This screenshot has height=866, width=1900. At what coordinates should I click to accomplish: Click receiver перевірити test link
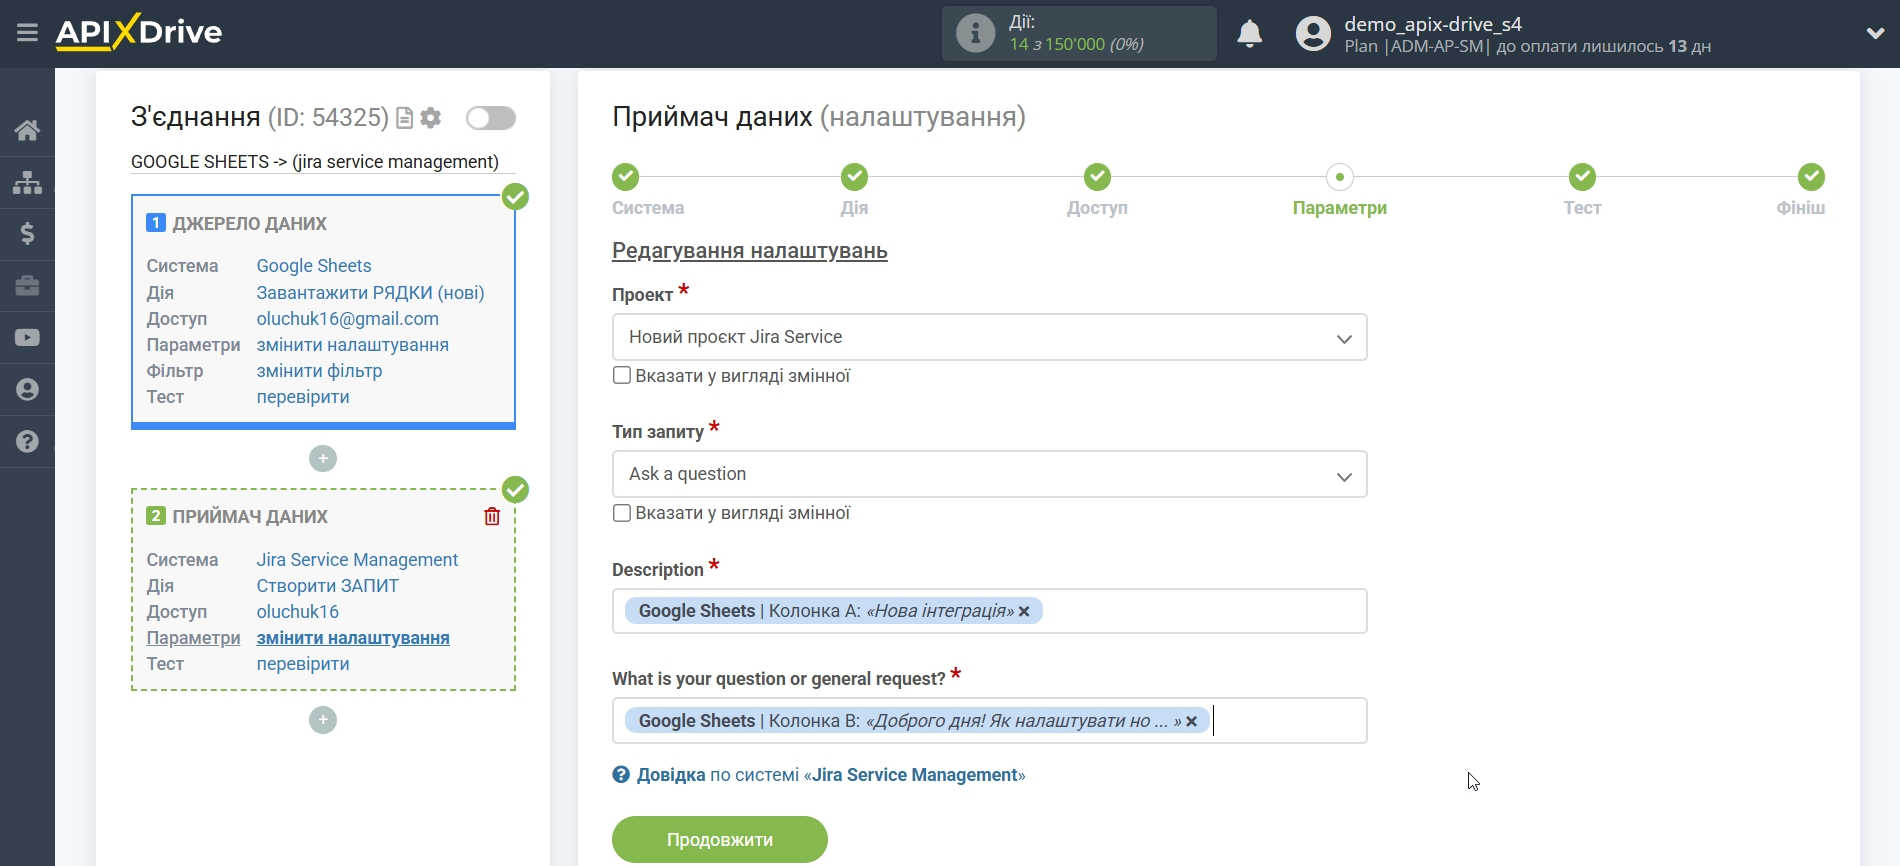(303, 664)
